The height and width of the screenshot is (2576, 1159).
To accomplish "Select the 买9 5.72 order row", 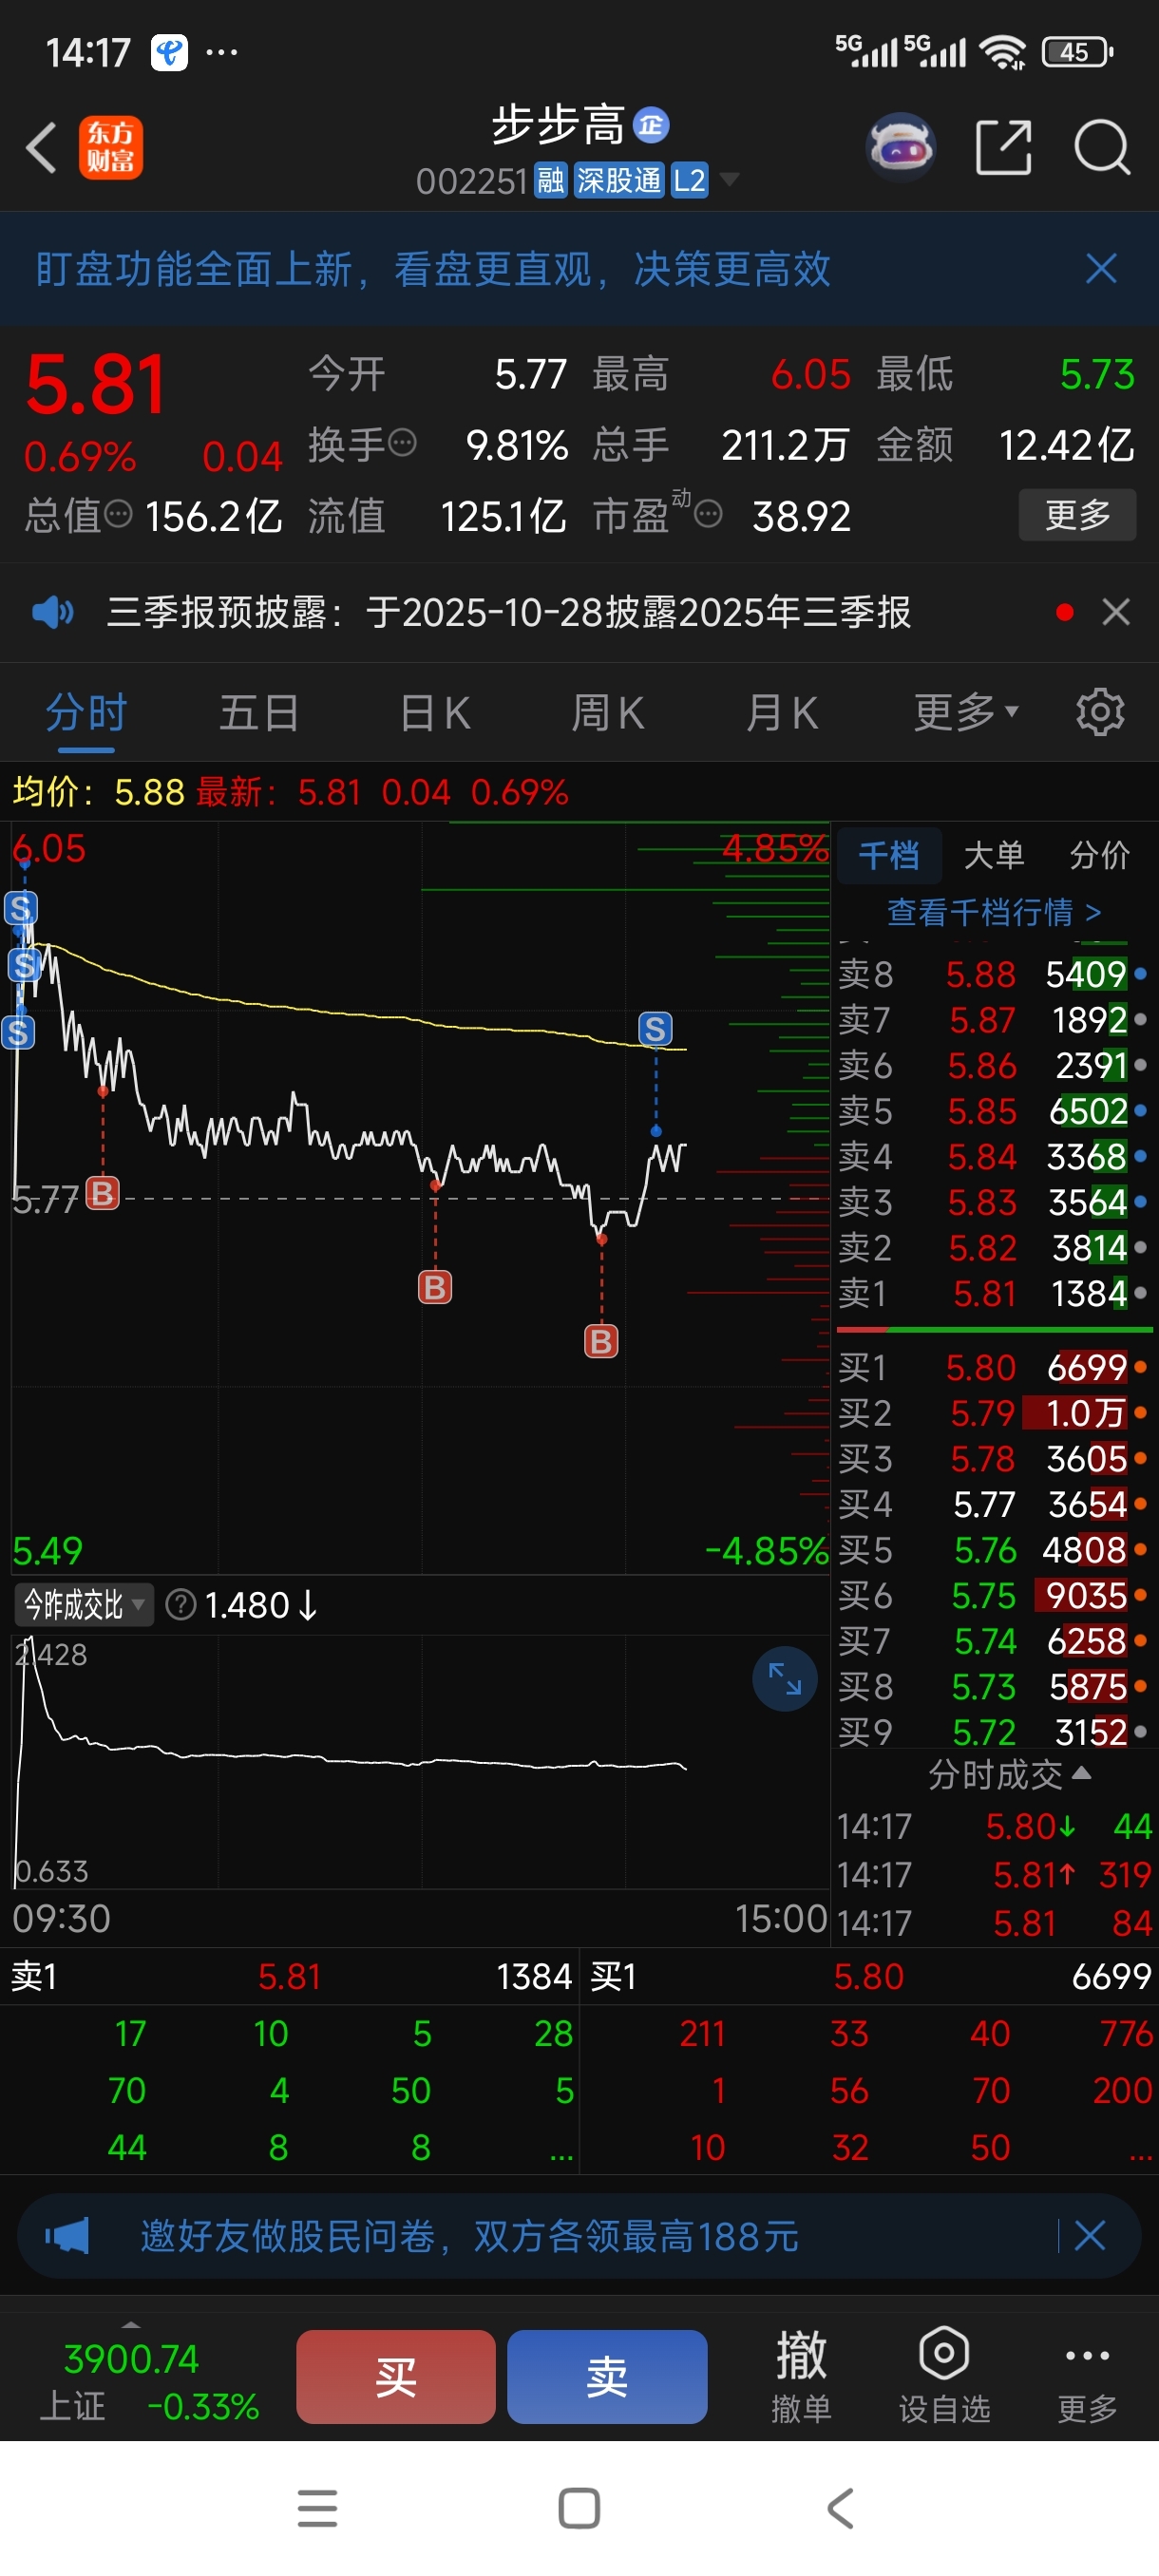I will pos(993,1731).
